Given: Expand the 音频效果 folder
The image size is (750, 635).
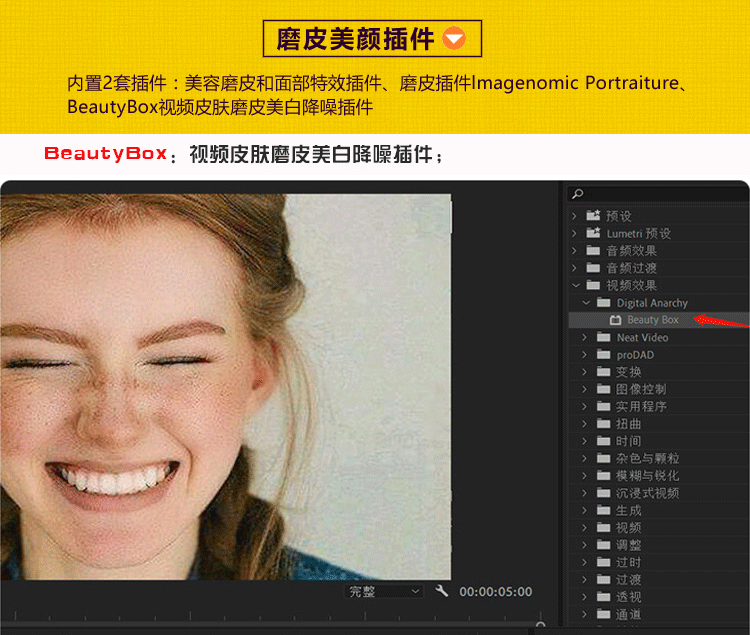Looking at the screenshot, I should pyautogui.click(x=574, y=251).
